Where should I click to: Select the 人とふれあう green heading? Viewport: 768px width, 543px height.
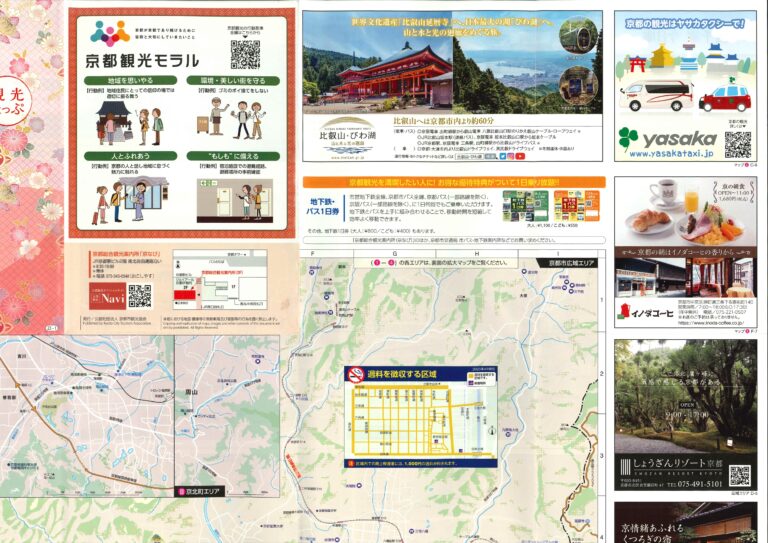point(123,156)
